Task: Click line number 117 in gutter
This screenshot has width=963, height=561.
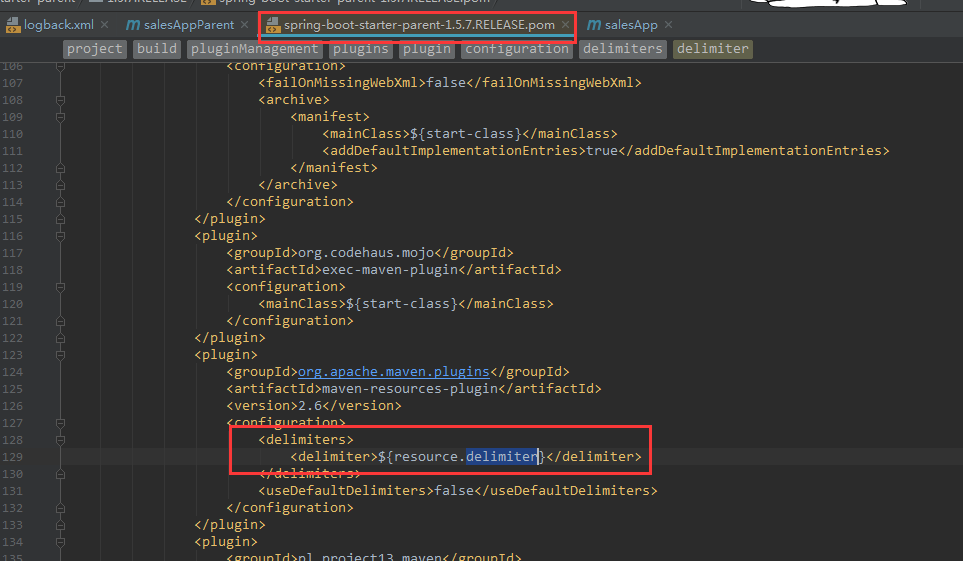Action: 12,253
